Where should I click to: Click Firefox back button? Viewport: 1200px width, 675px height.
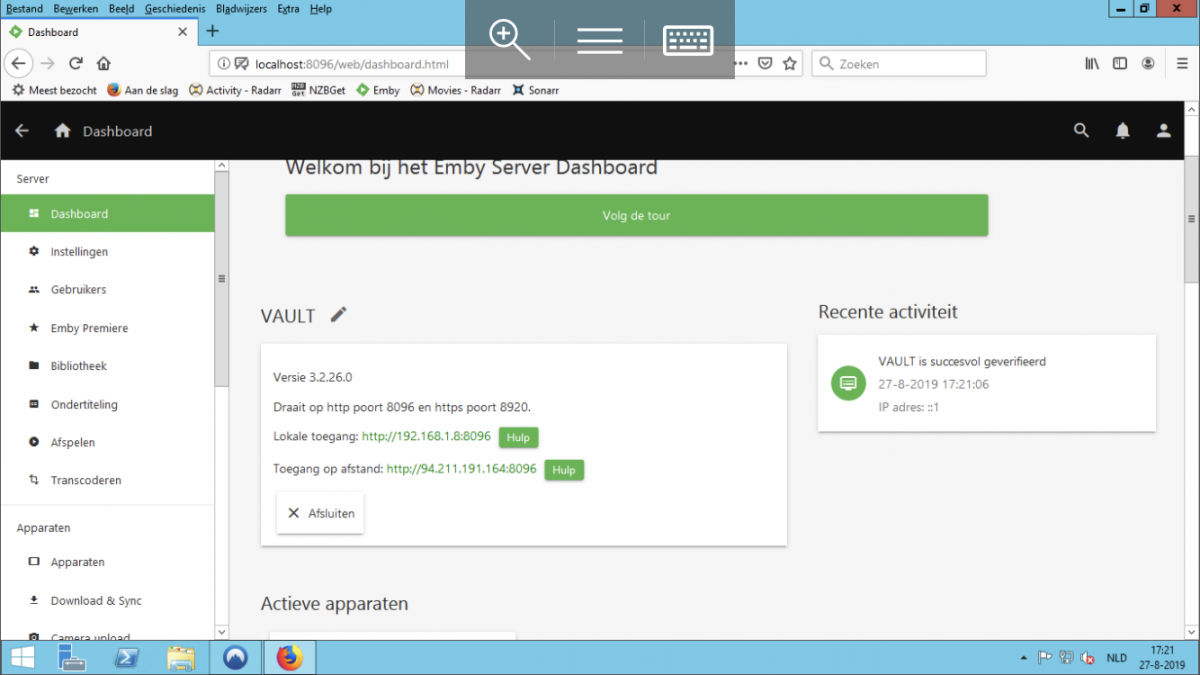[x=18, y=63]
